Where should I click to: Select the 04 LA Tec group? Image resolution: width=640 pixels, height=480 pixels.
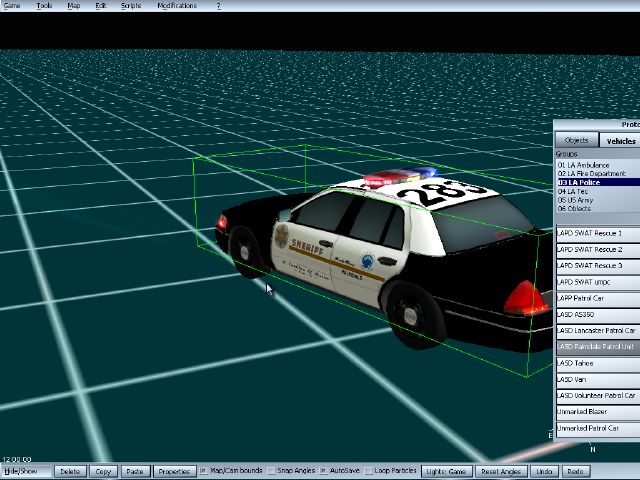point(598,191)
